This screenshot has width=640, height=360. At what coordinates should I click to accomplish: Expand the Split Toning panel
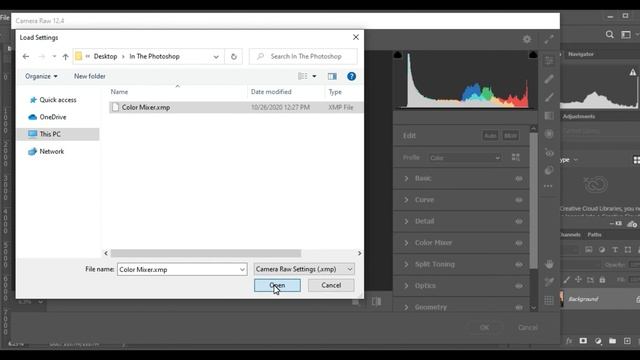click(406, 264)
